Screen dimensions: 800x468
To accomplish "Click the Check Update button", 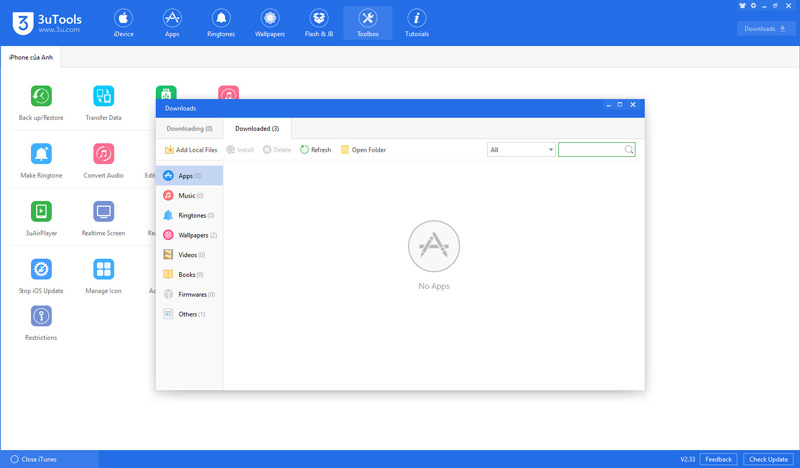I will coord(768,459).
